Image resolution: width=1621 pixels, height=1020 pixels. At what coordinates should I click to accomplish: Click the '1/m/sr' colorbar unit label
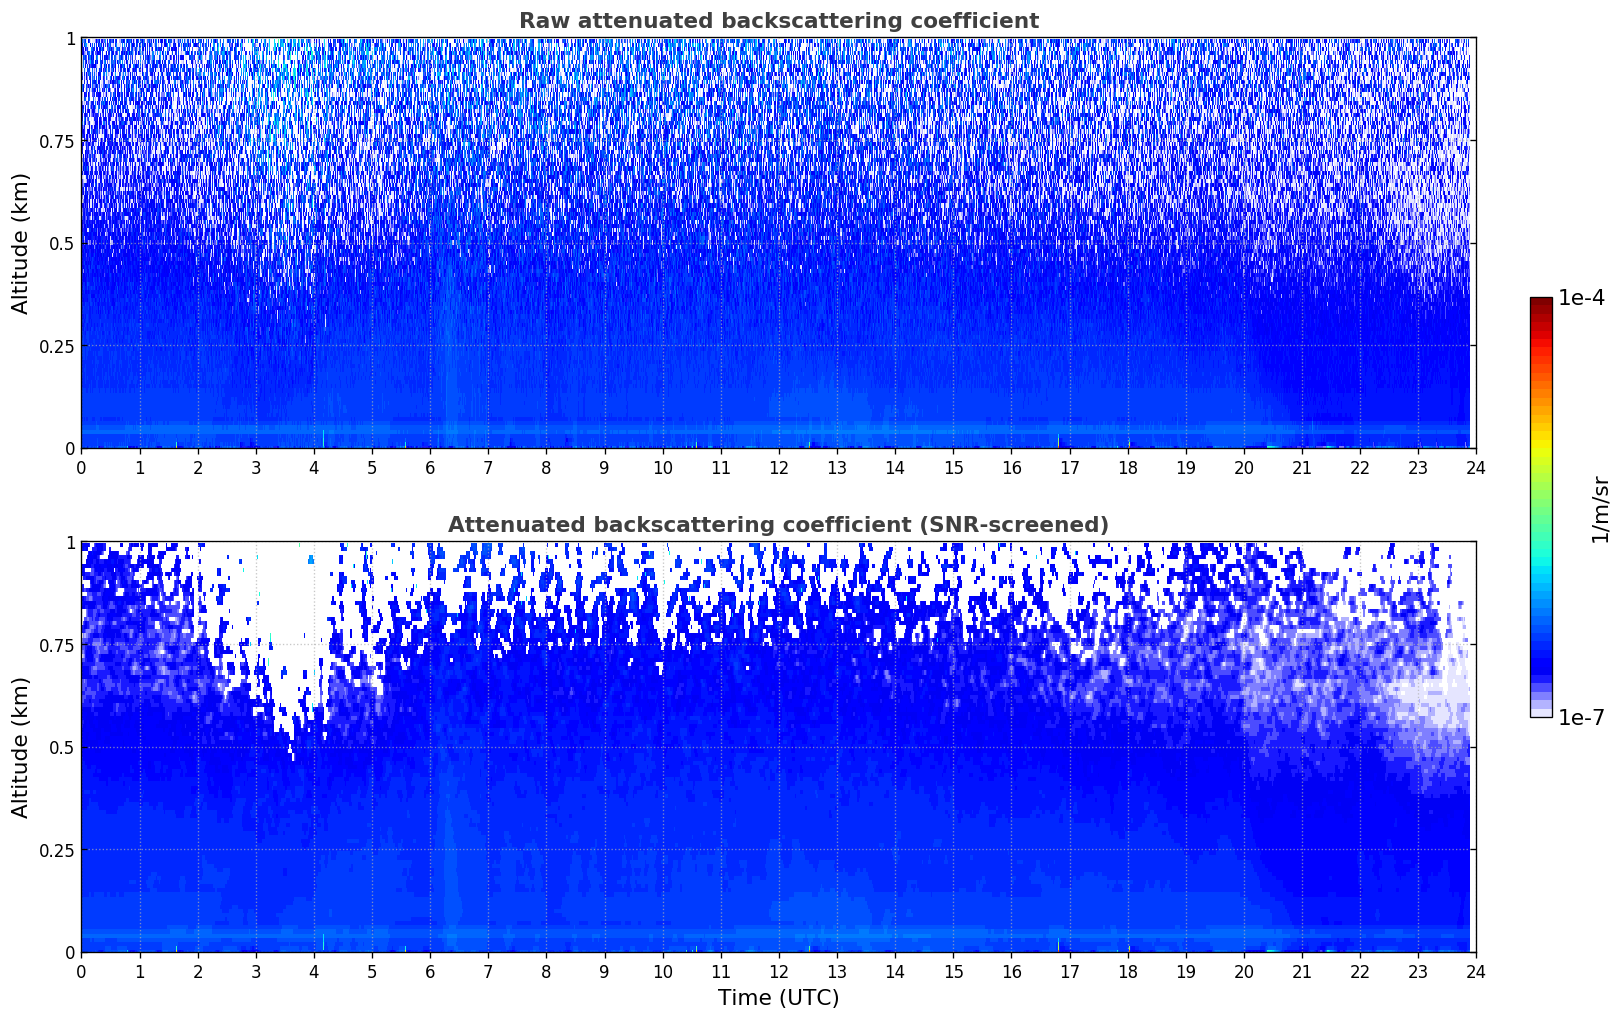tap(1600, 508)
